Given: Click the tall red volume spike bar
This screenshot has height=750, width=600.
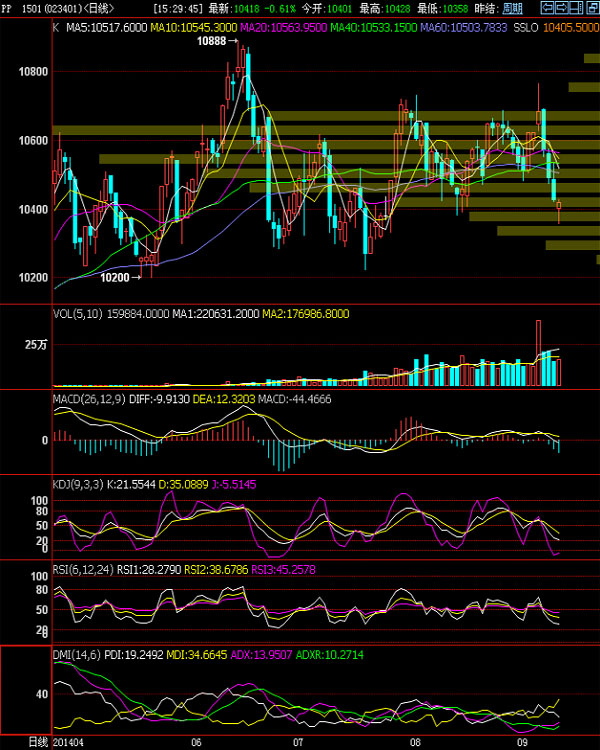Looking at the screenshot, I should pos(539,353).
